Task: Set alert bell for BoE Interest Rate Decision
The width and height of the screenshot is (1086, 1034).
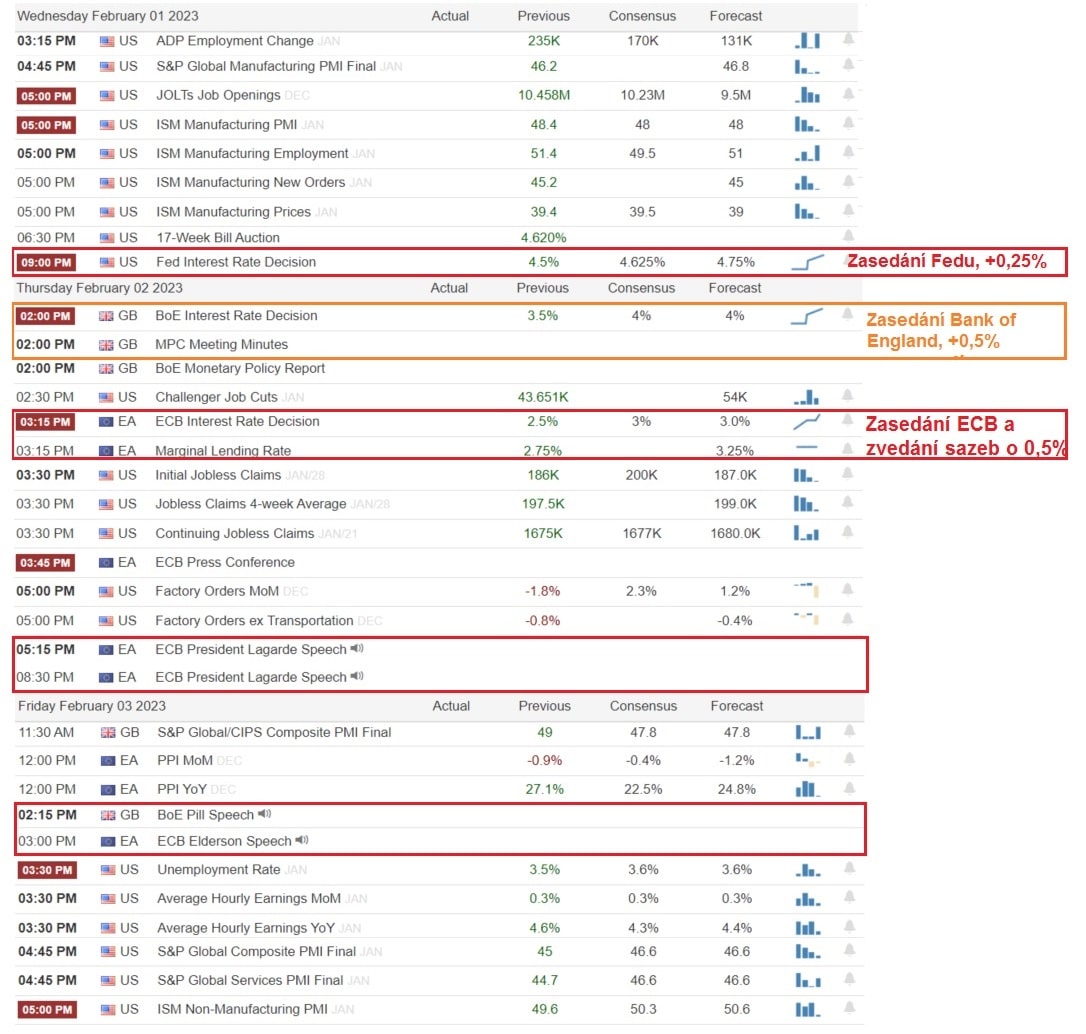Action: 847,314
